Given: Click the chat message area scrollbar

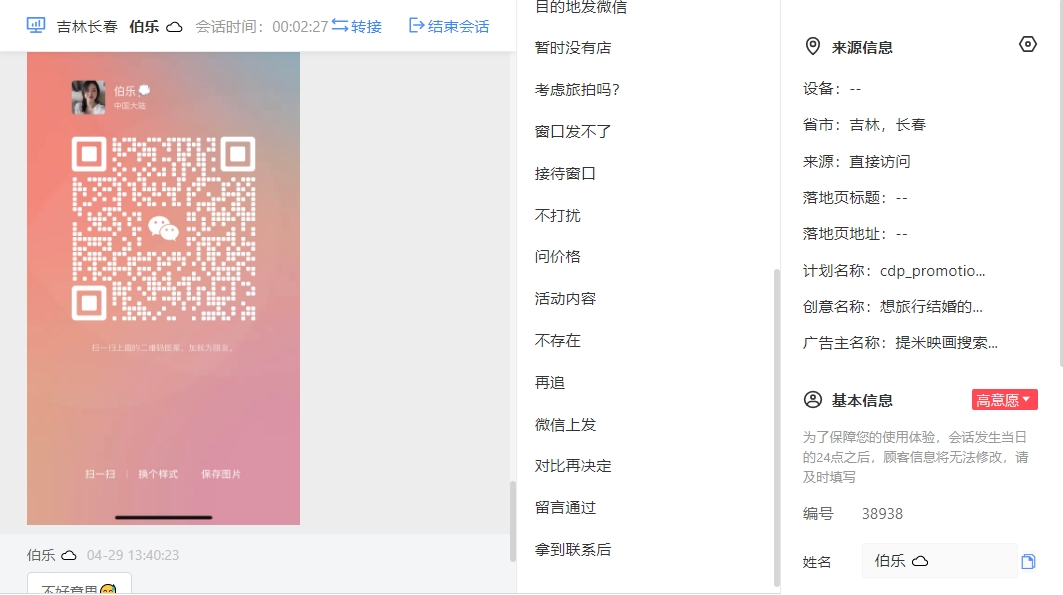Looking at the screenshot, I should (x=513, y=521).
